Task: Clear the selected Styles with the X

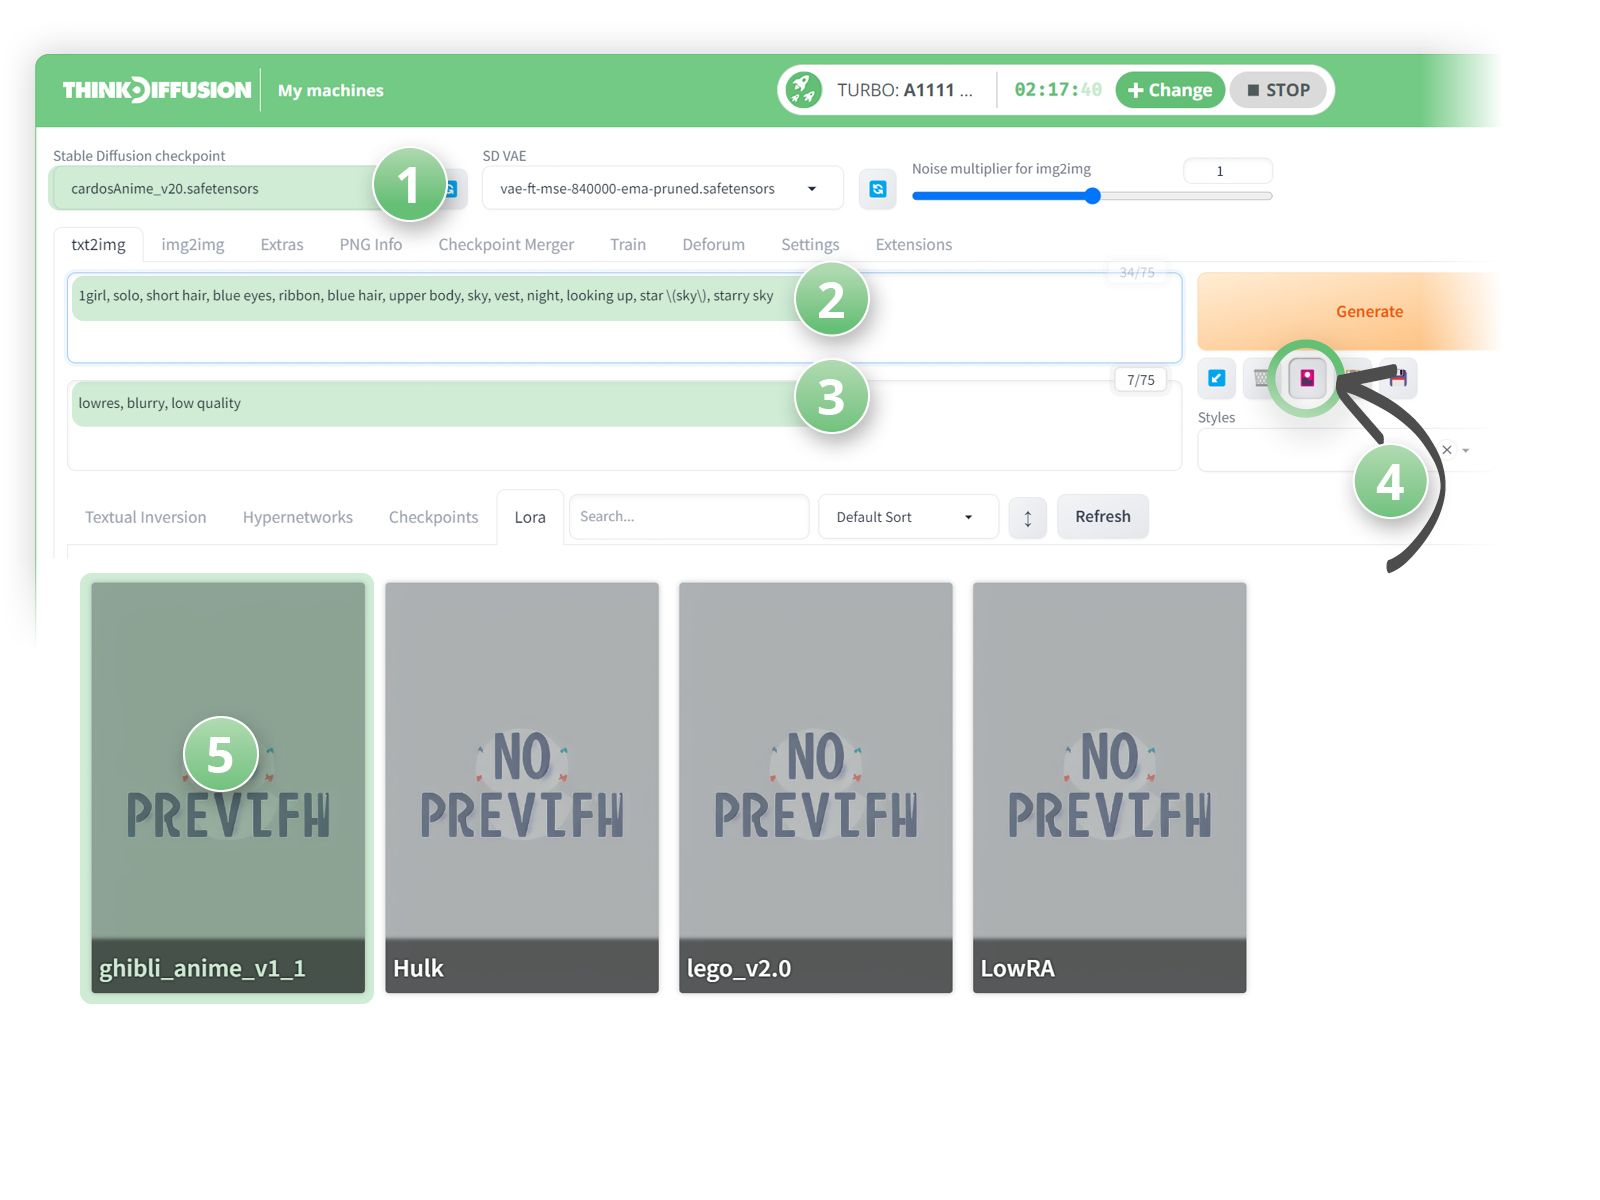Action: tap(1447, 450)
